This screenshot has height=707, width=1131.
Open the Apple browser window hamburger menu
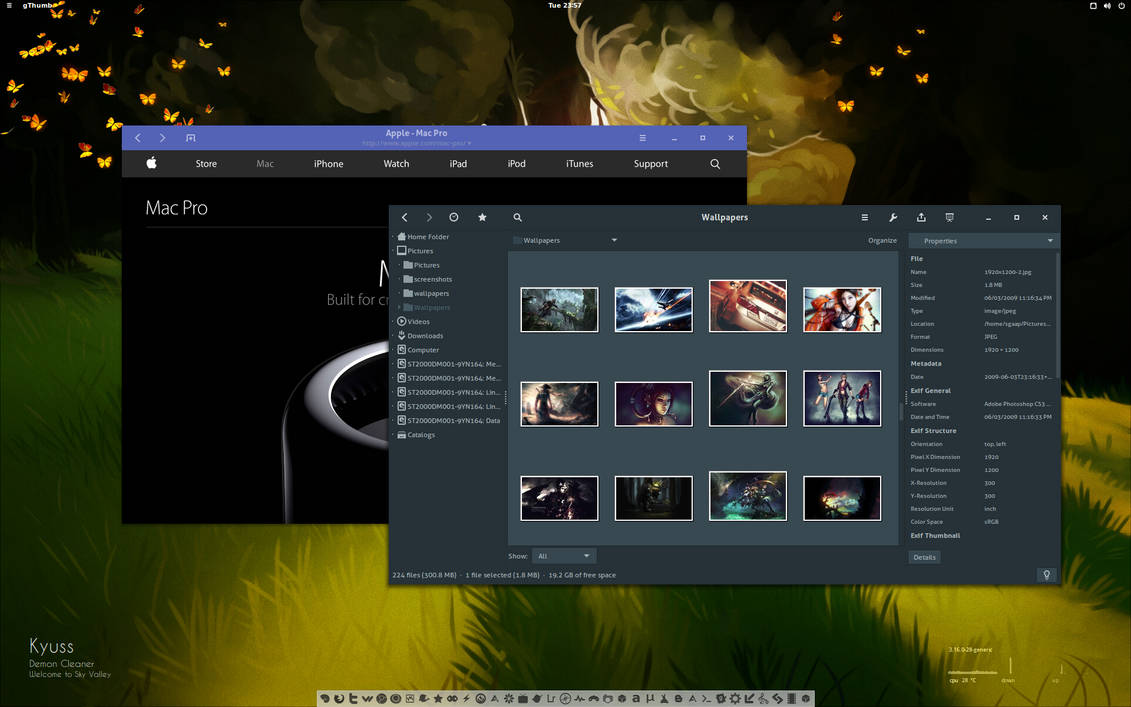(643, 138)
